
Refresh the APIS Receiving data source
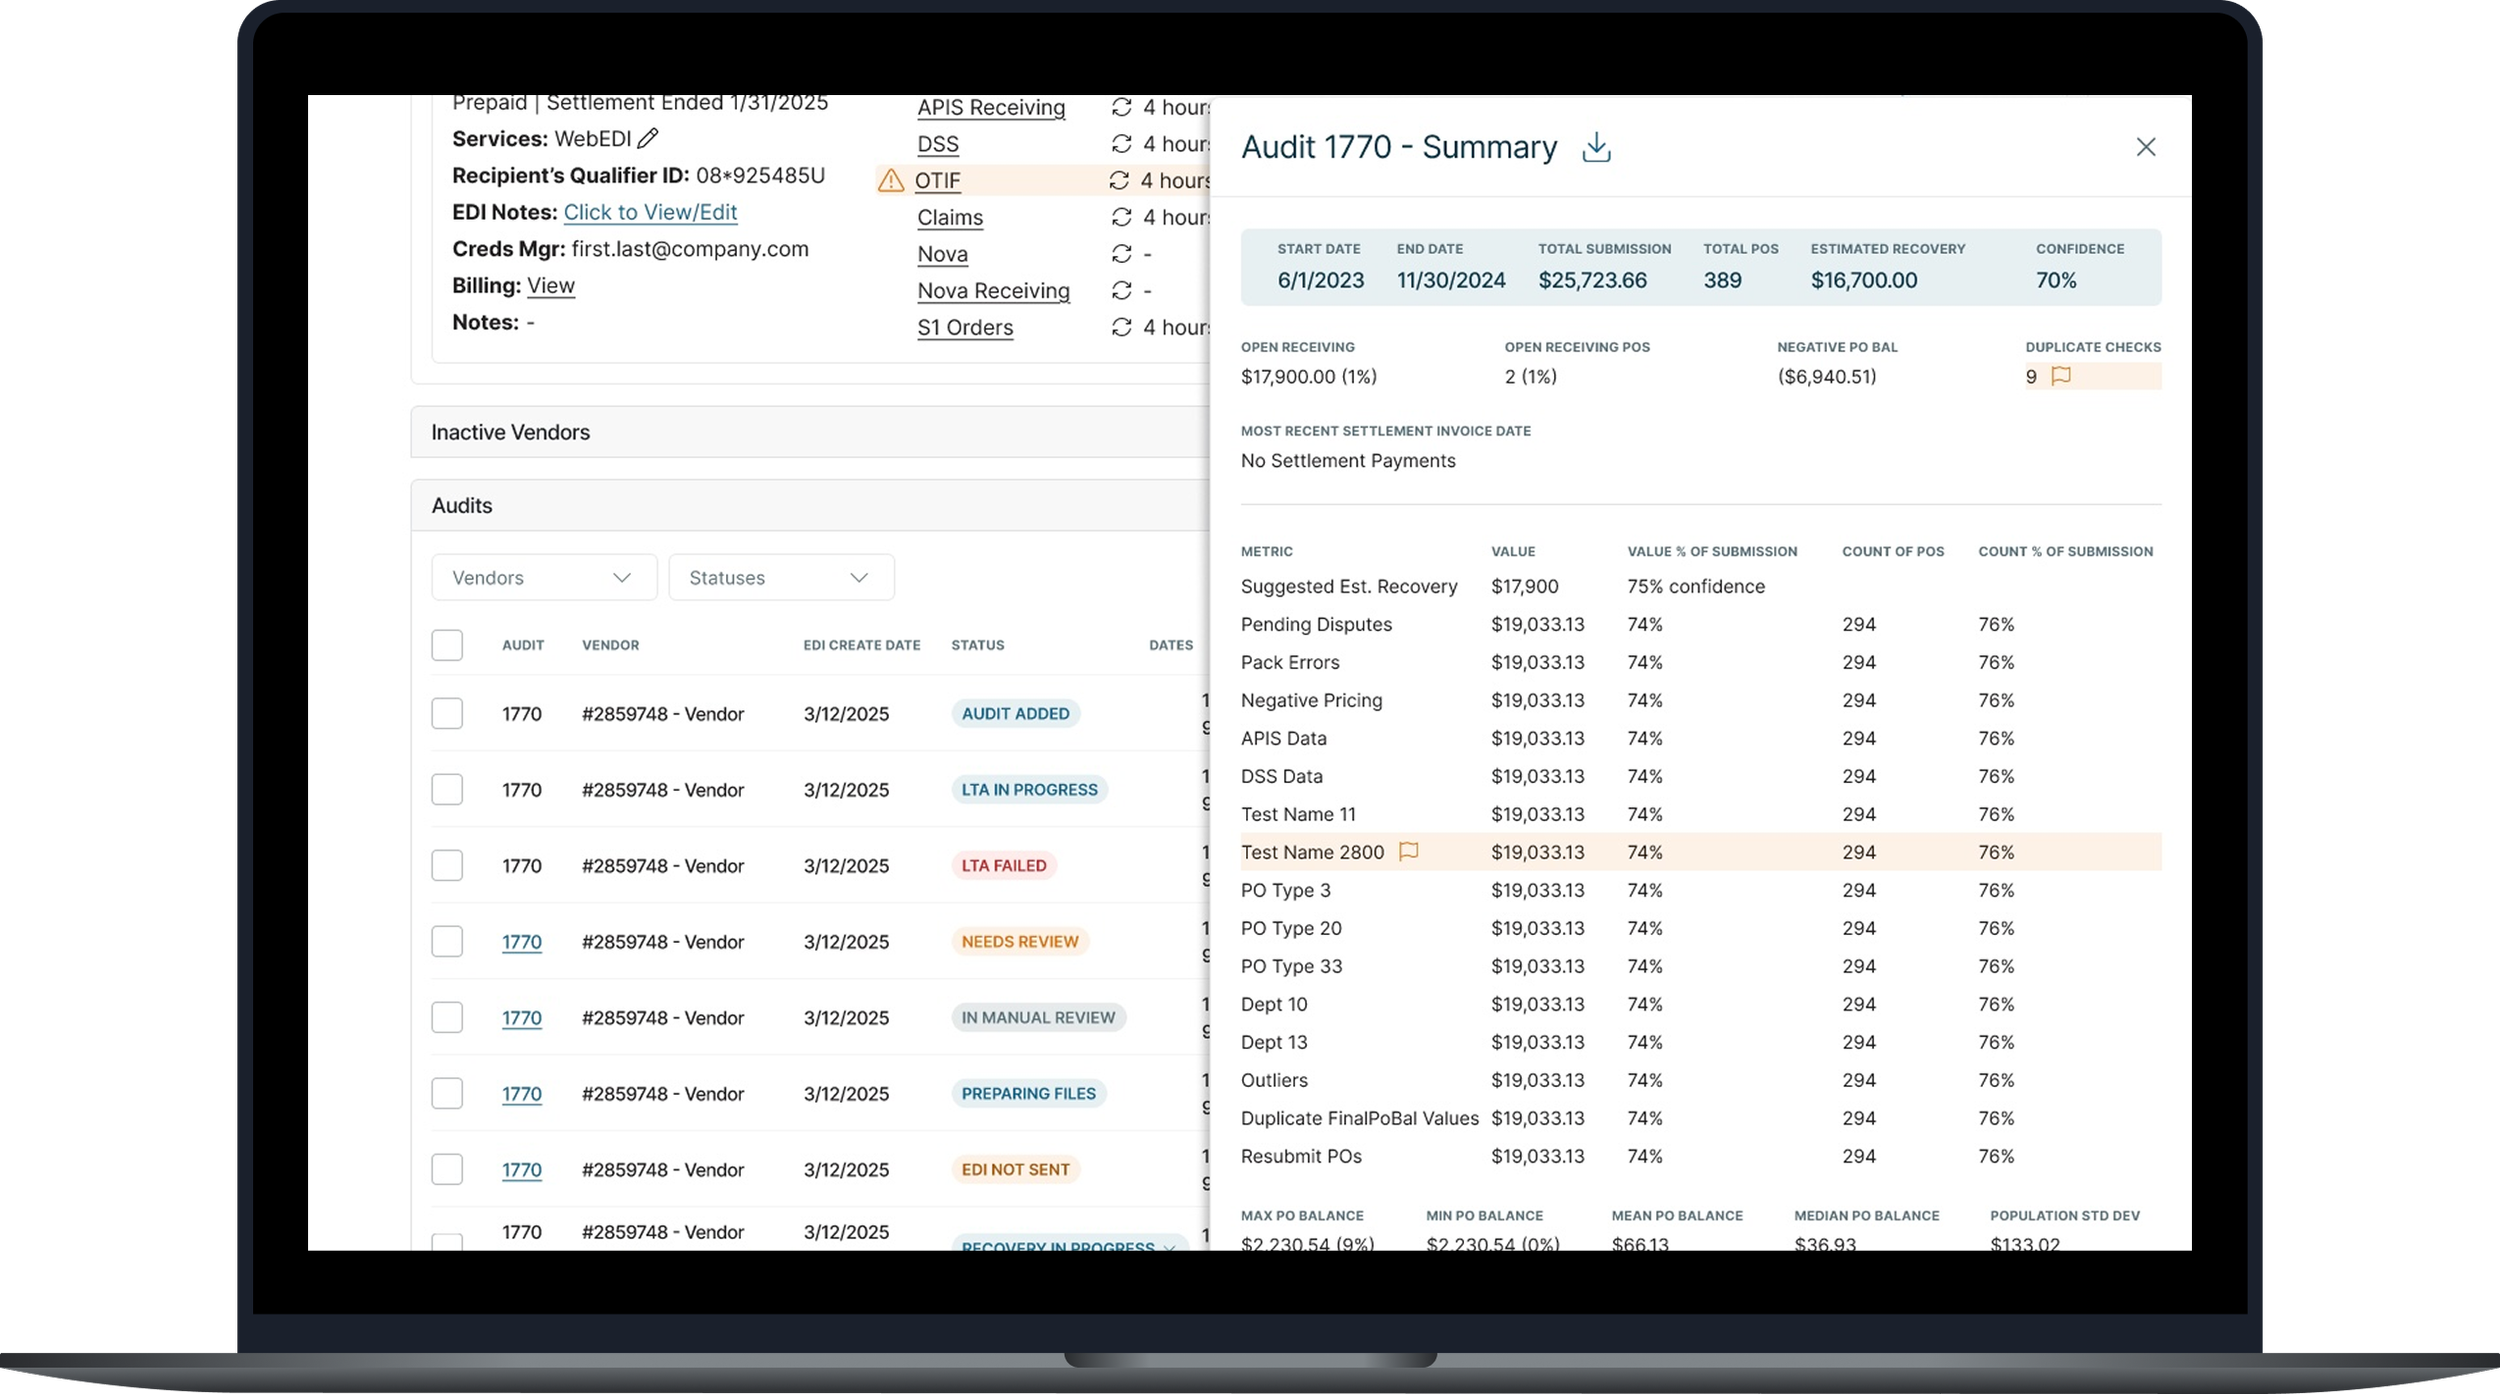click(x=1121, y=107)
